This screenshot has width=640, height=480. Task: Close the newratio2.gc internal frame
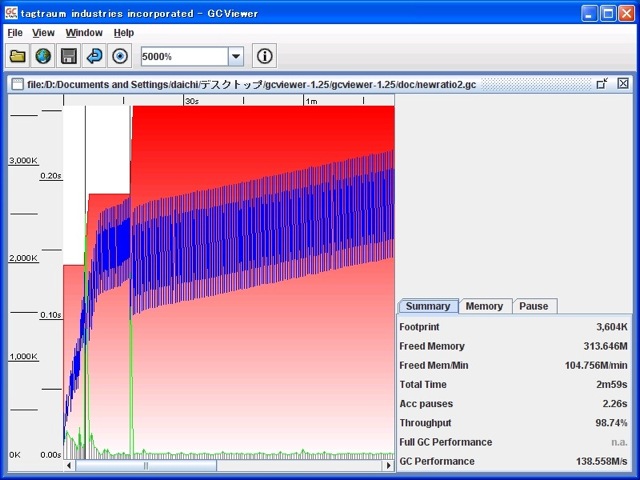(x=623, y=84)
